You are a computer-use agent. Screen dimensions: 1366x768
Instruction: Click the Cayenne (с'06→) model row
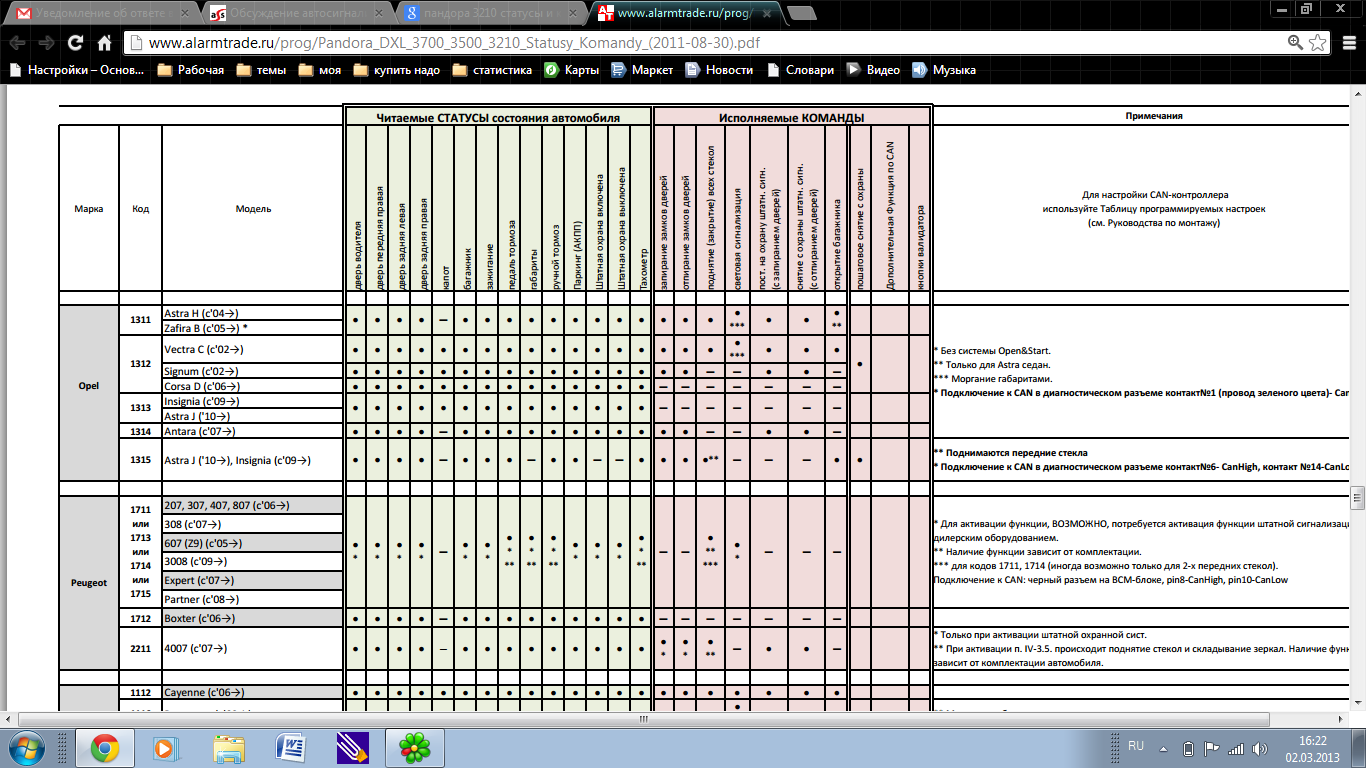click(x=252, y=692)
